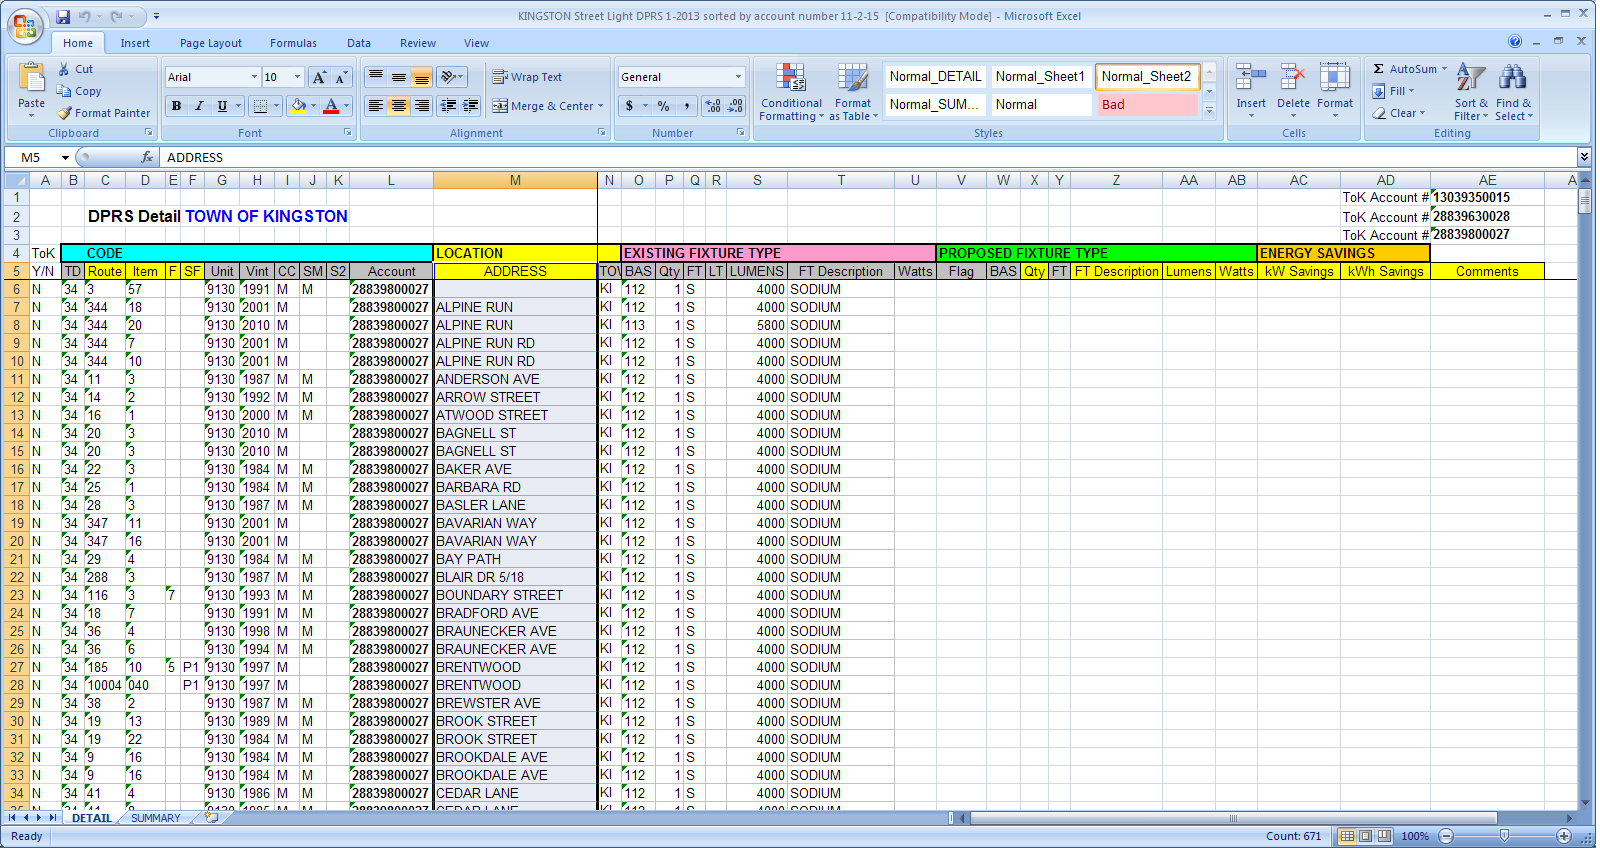Increase decimal places
Viewport: 1600px width, 848px height.
pos(713,105)
